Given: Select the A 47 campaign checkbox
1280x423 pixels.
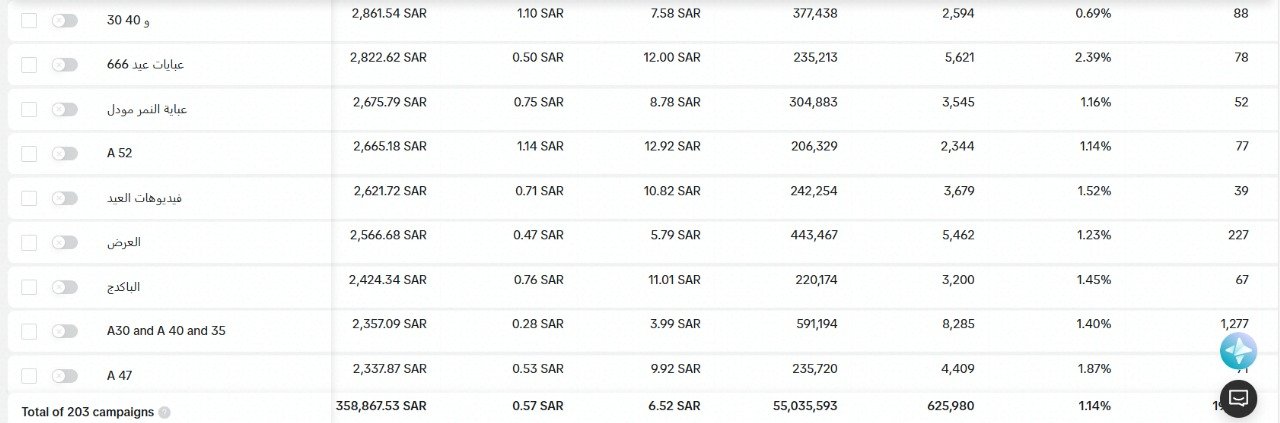Looking at the screenshot, I should pyautogui.click(x=29, y=376).
